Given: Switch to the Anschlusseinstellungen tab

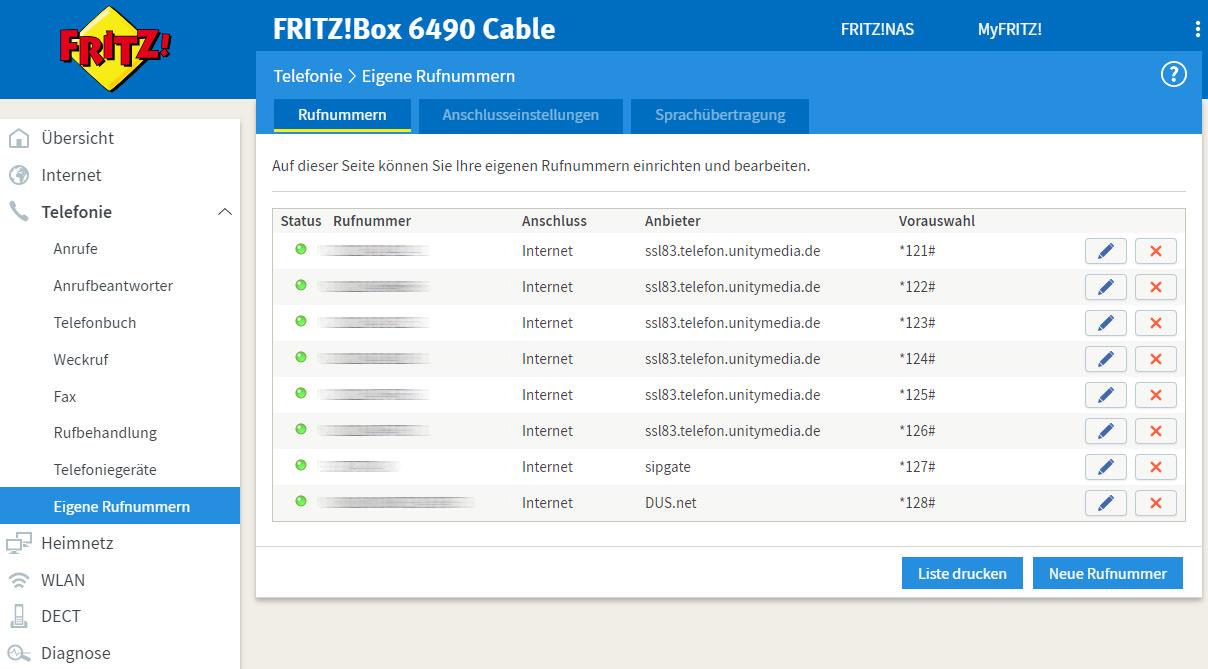Looking at the screenshot, I should click(x=520, y=115).
